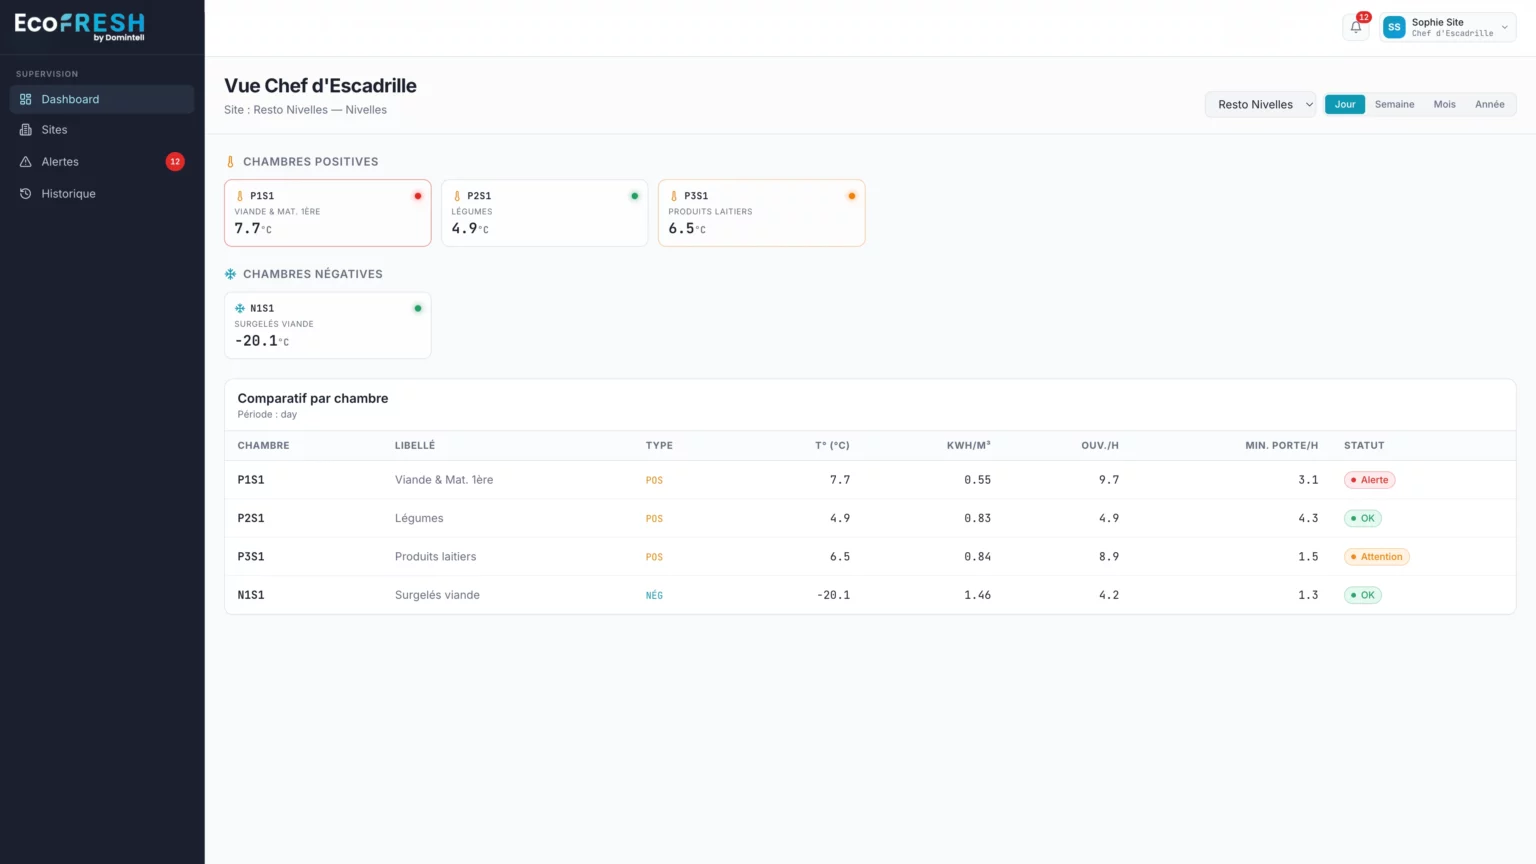Open the notifications bell icon
Screen dimensions: 1536x864
[1356, 27]
